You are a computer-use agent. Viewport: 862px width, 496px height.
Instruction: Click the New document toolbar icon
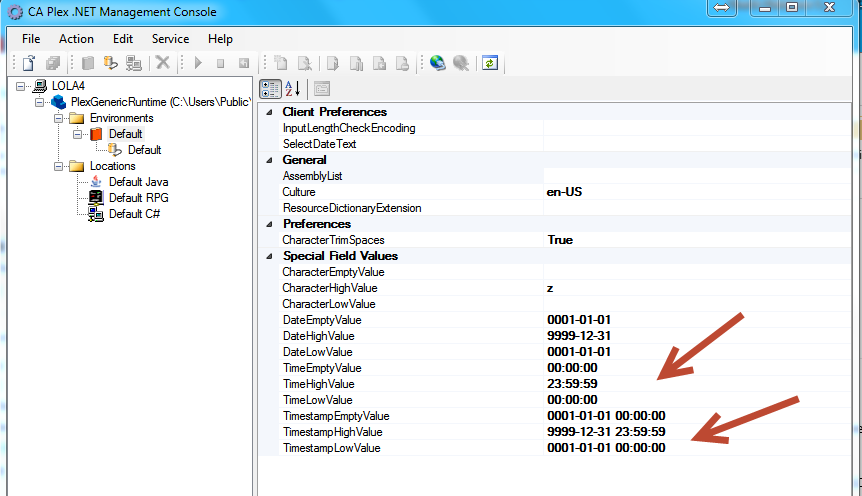click(x=29, y=63)
